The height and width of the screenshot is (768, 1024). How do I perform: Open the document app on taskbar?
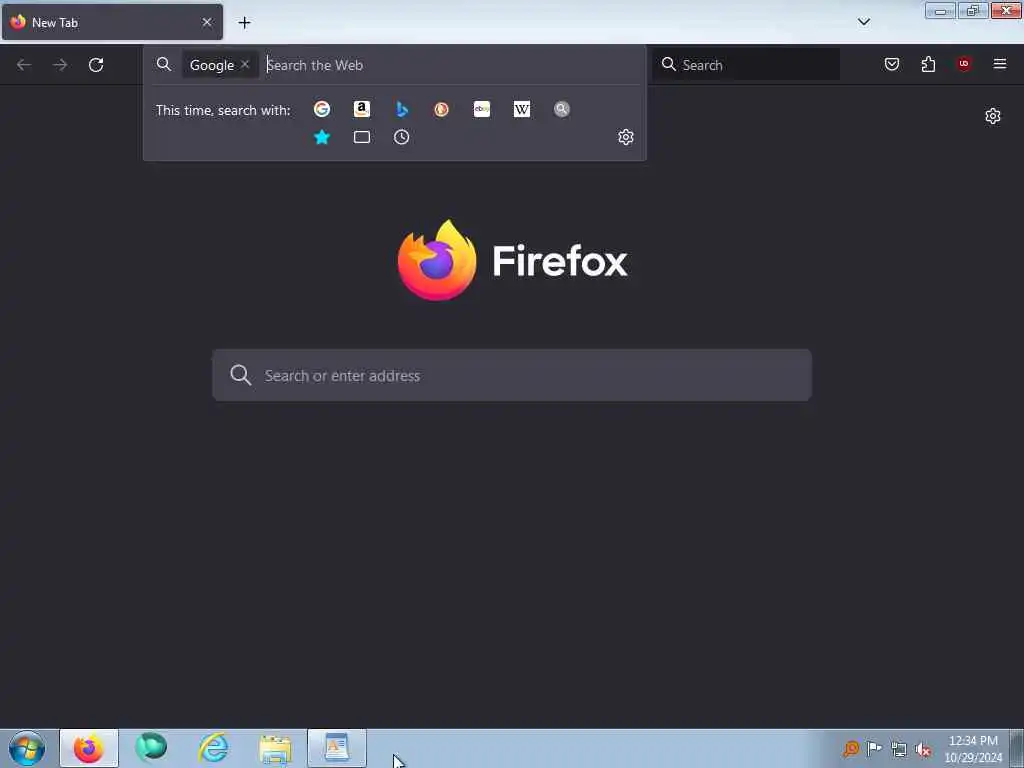(337, 748)
